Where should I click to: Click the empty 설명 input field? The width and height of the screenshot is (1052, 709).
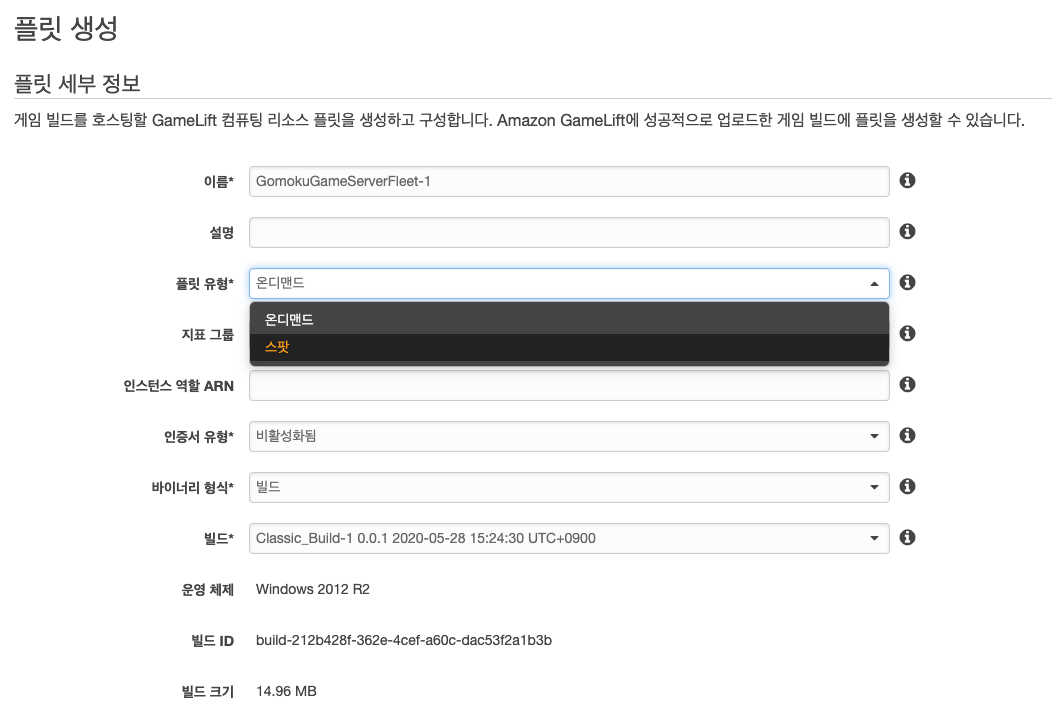(x=569, y=232)
